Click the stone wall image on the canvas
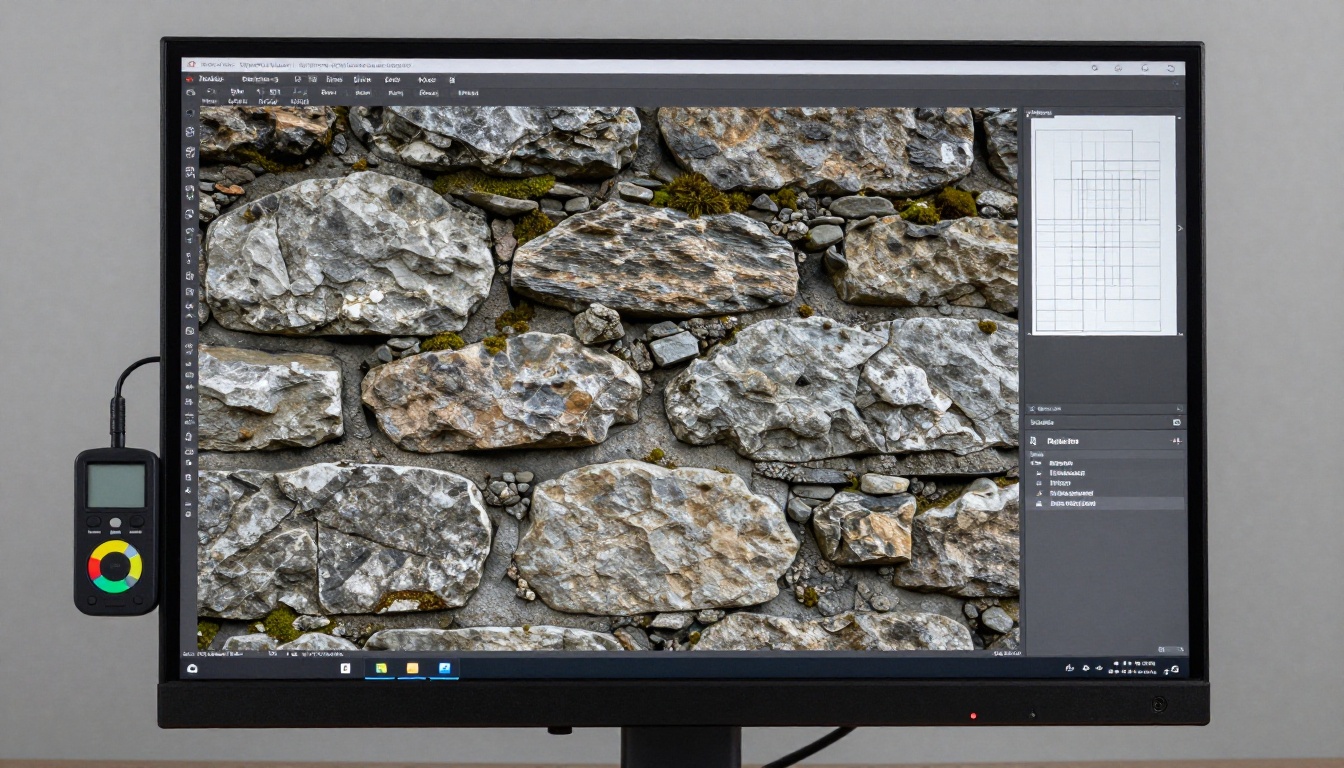Image resolution: width=1344 pixels, height=768 pixels. coord(608,378)
